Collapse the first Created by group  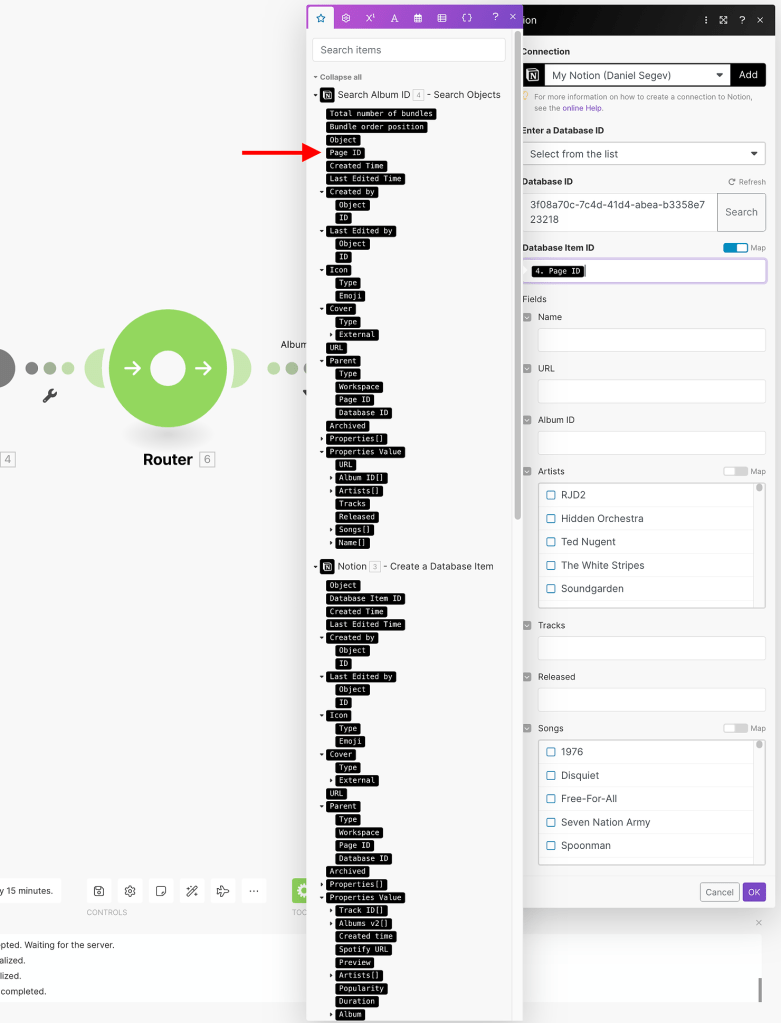[322, 192]
